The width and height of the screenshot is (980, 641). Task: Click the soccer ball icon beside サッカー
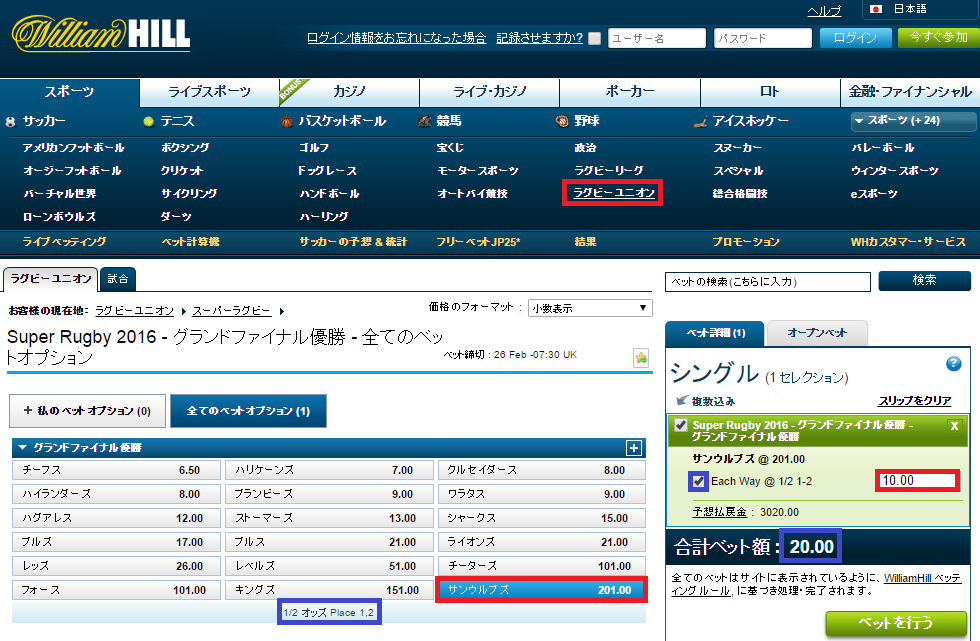(10, 122)
